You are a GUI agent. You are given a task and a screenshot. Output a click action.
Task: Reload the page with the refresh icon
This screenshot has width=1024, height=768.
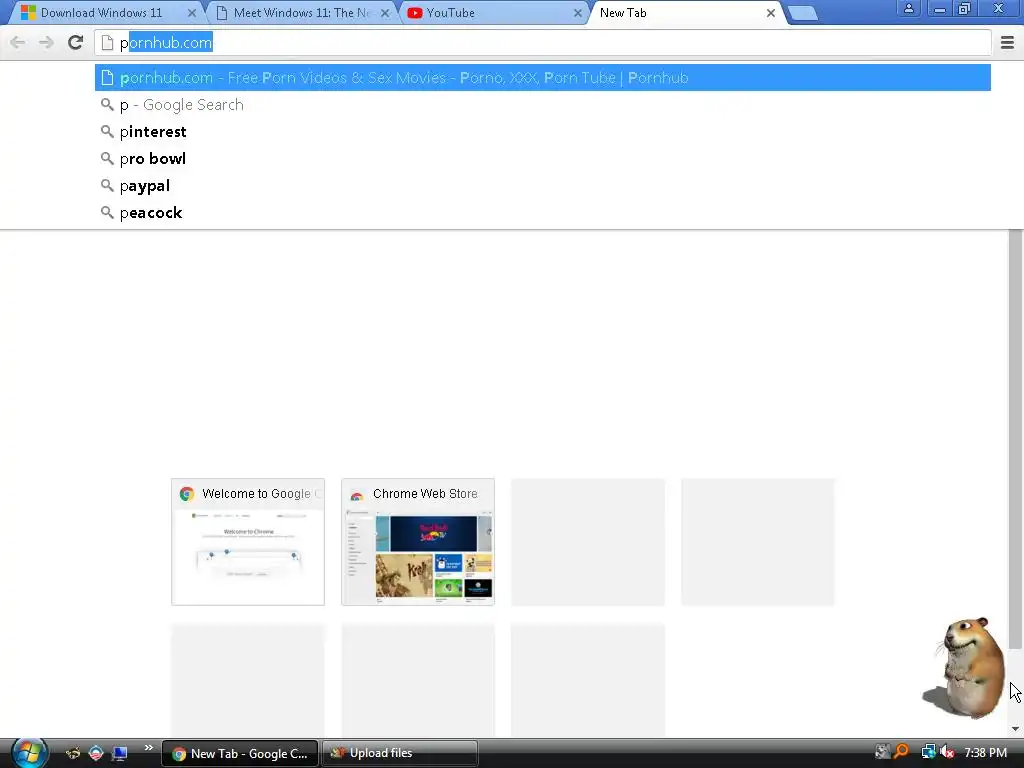(x=76, y=42)
